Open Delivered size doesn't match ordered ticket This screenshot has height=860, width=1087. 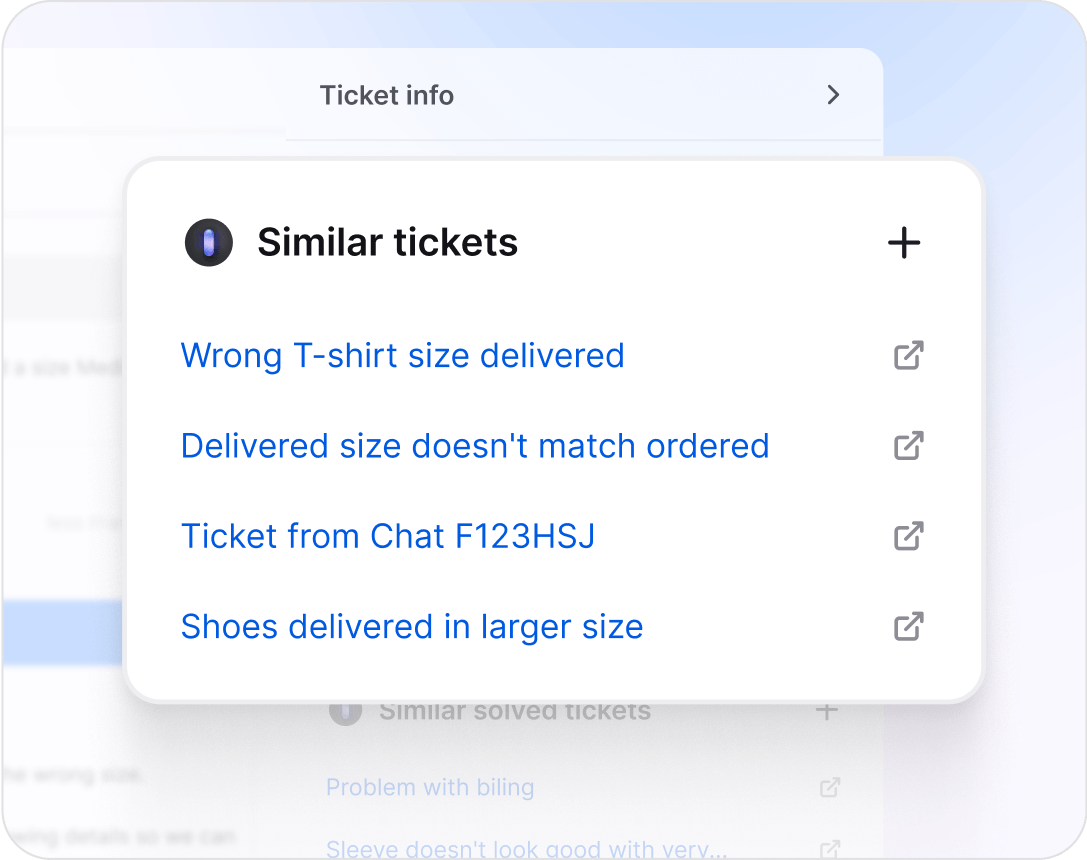475,445
